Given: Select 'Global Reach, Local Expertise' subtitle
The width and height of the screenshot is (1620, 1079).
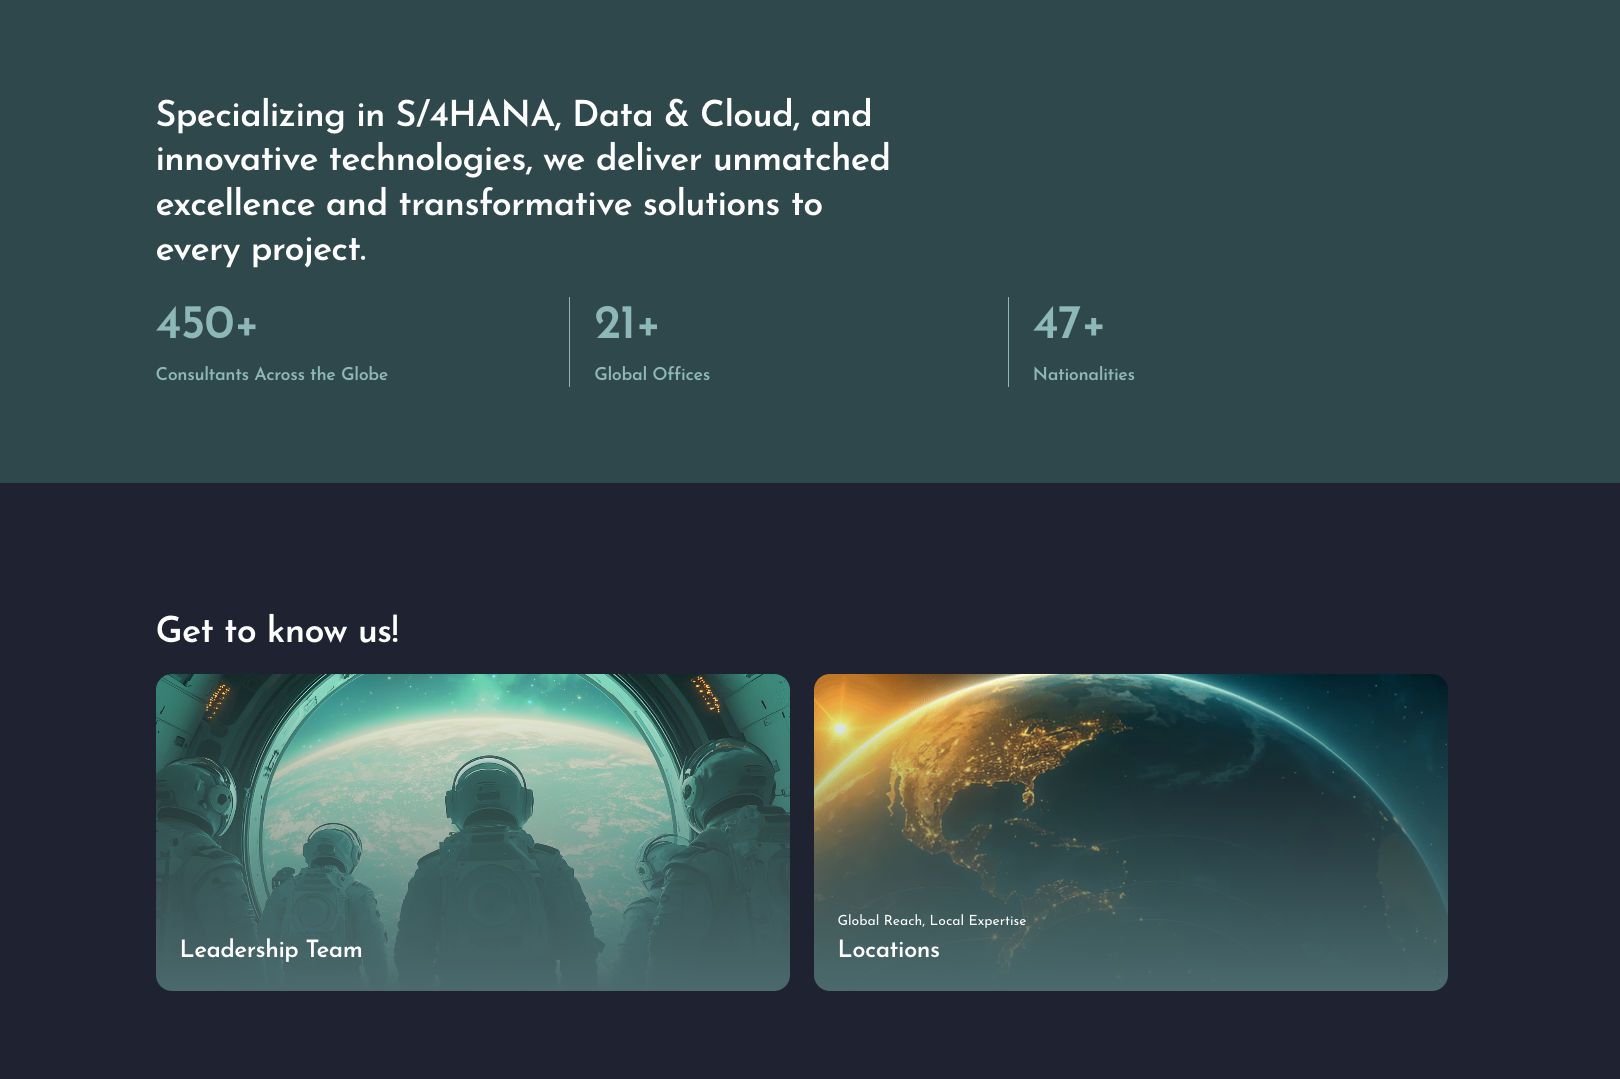Looking at the screenshot, I should coord(932,921).
